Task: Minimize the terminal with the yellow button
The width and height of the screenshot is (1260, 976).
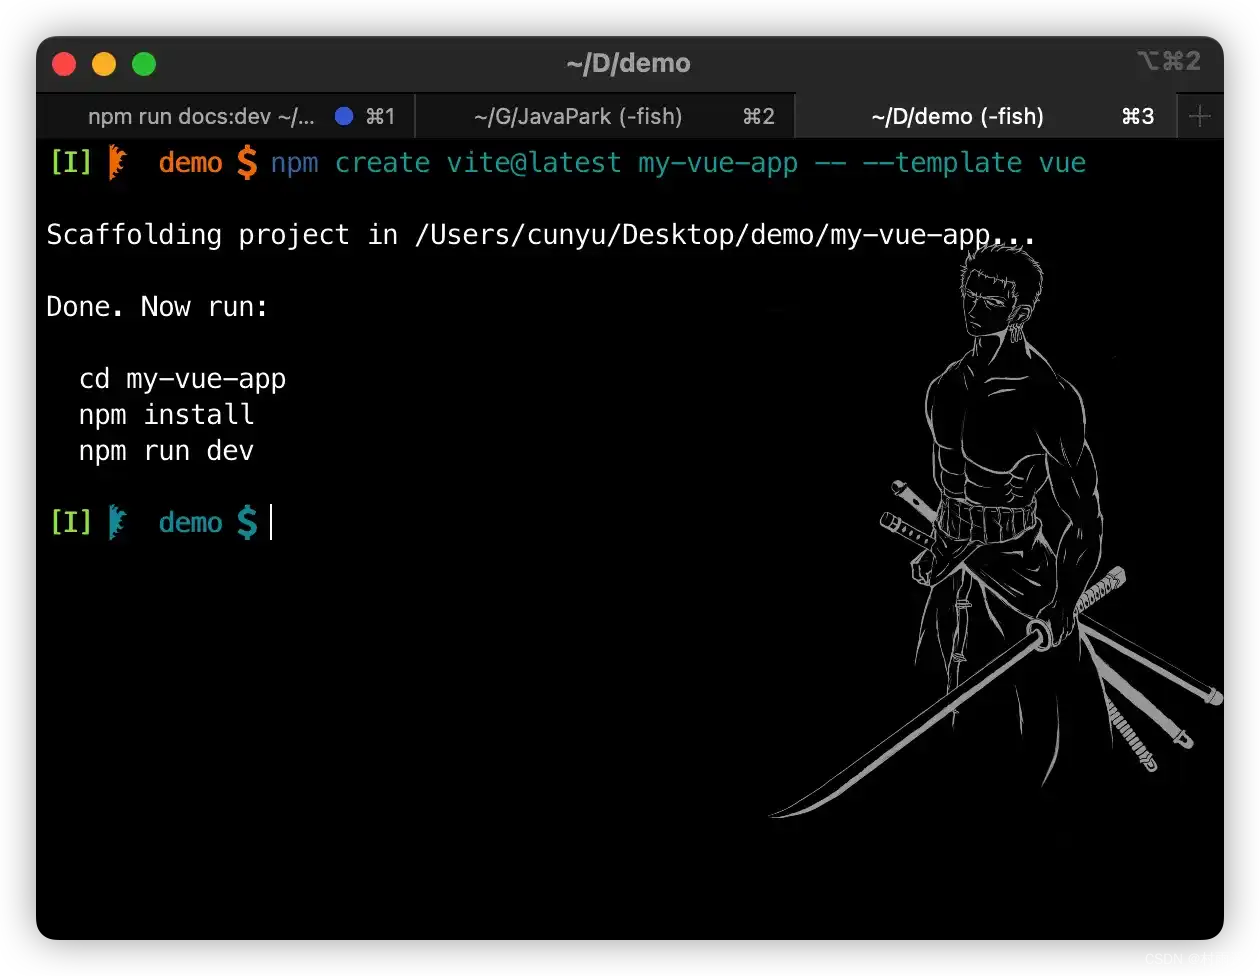Action: click(104, 64)
